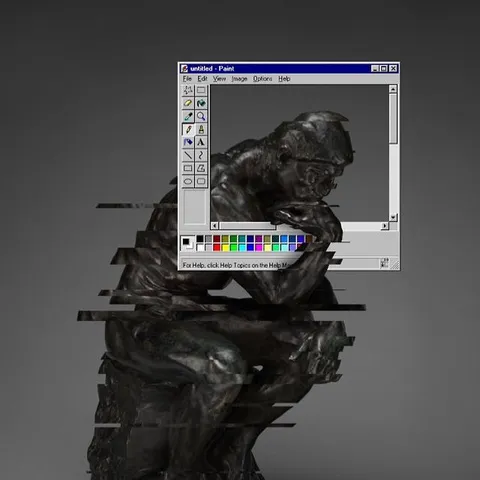Image resolution: width=480 pixels, height=480 pixels.
Task: Pick the lime green swatch
Action: (233, 247)
